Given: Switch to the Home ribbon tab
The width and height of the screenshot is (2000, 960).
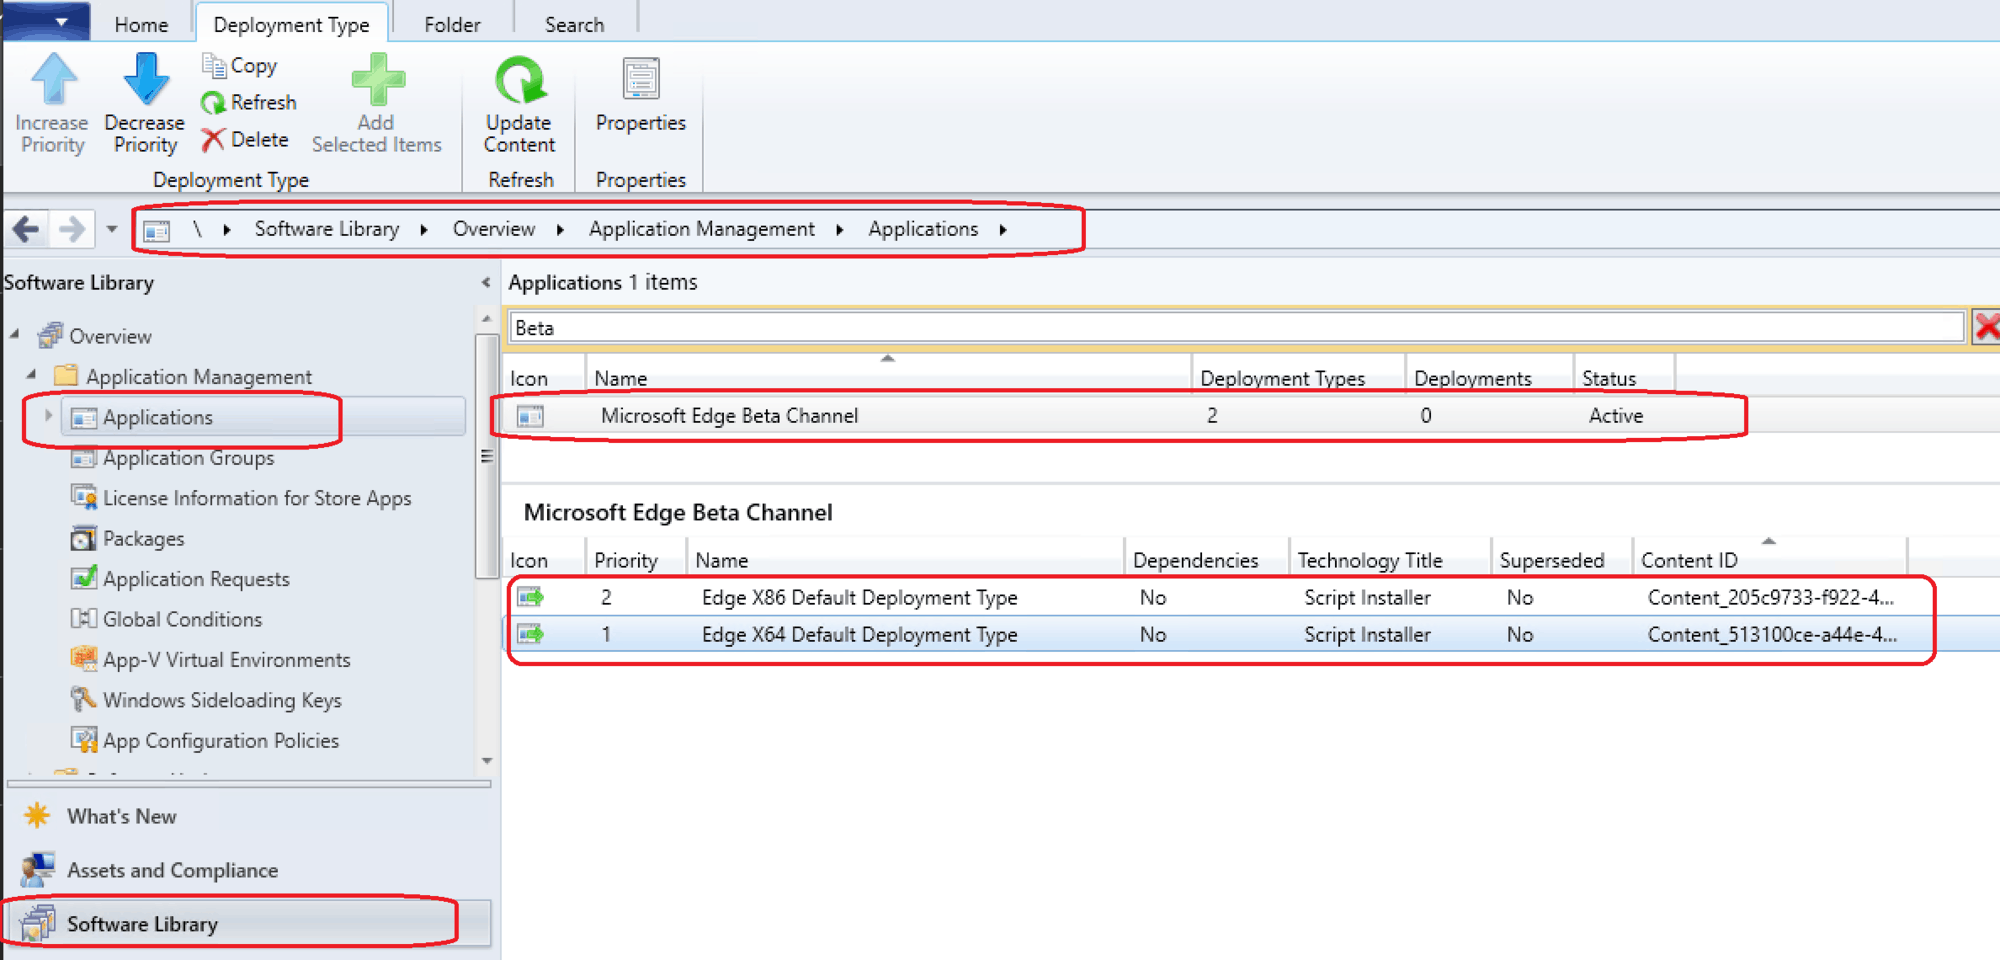Looking at the screenshot, I should click(x=141, y=24).
